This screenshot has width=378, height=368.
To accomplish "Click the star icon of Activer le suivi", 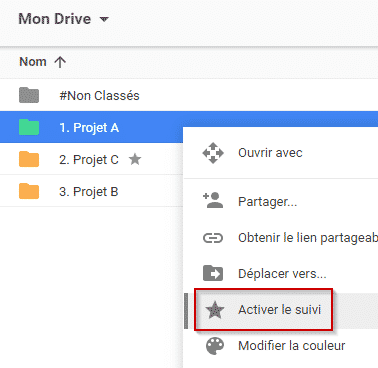I will coord(215,310).
